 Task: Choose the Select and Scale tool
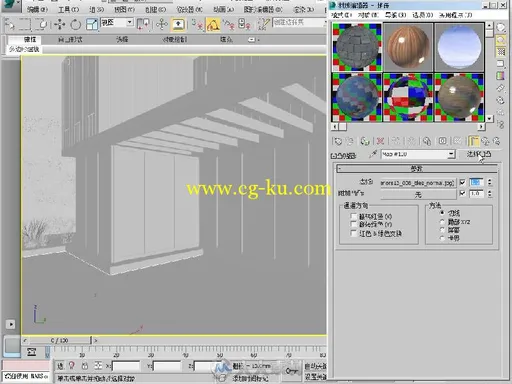92,24
